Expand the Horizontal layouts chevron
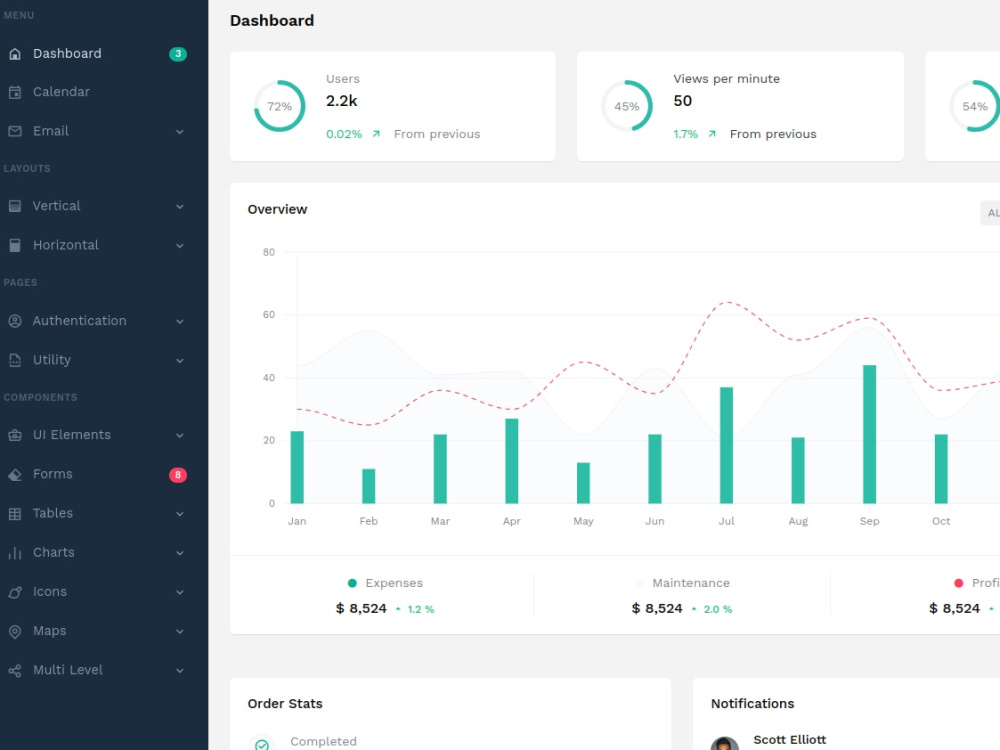The height and width of the screenshot is (750, 1000). 180,246
